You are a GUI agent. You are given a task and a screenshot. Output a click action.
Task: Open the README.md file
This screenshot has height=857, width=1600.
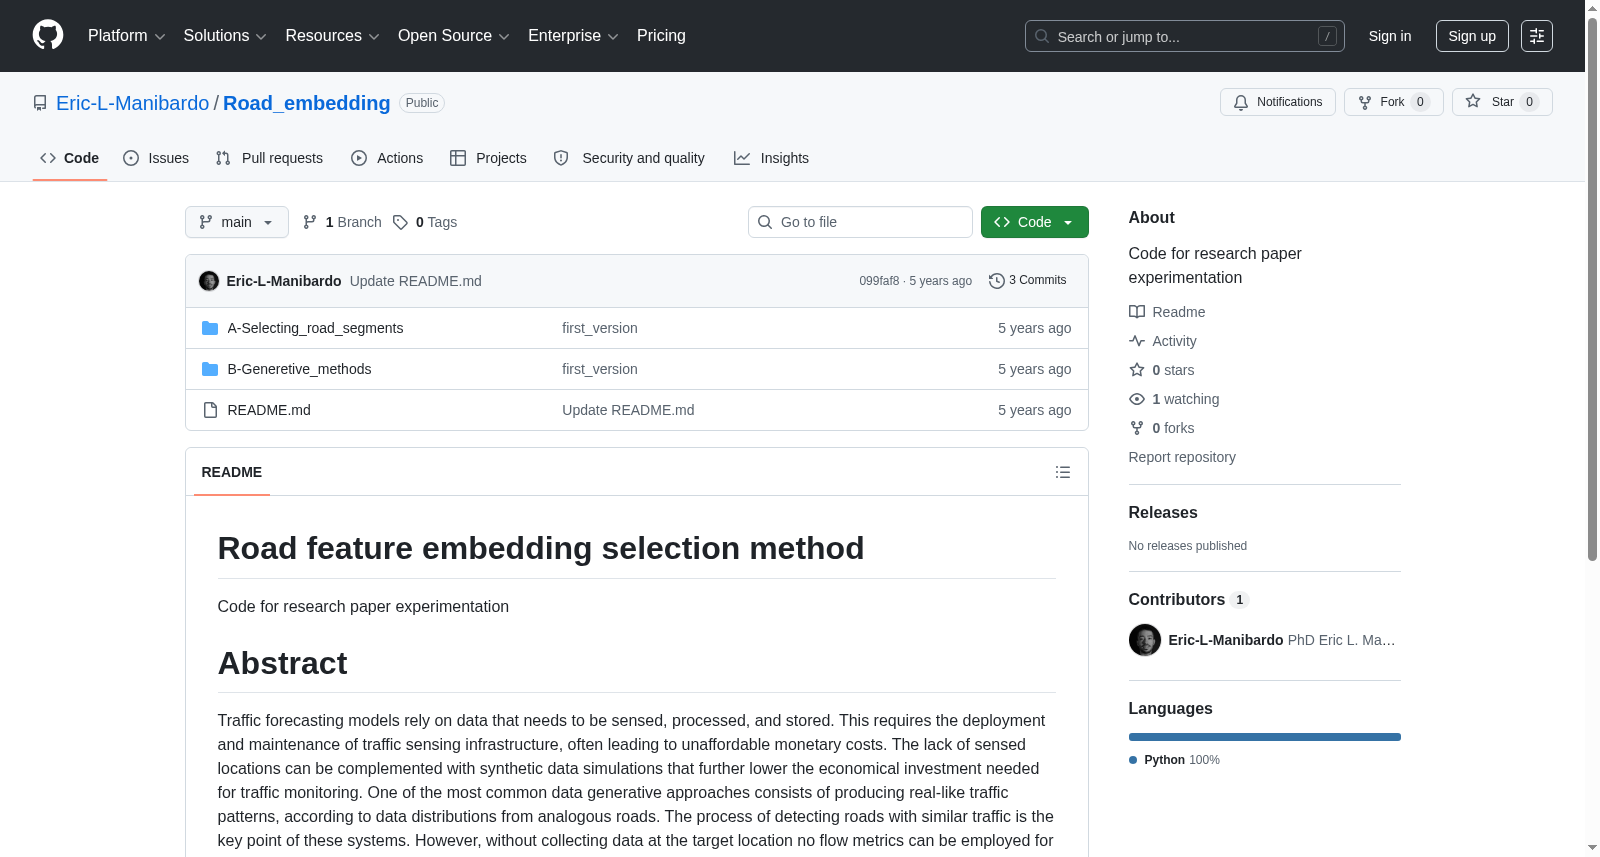269,410
